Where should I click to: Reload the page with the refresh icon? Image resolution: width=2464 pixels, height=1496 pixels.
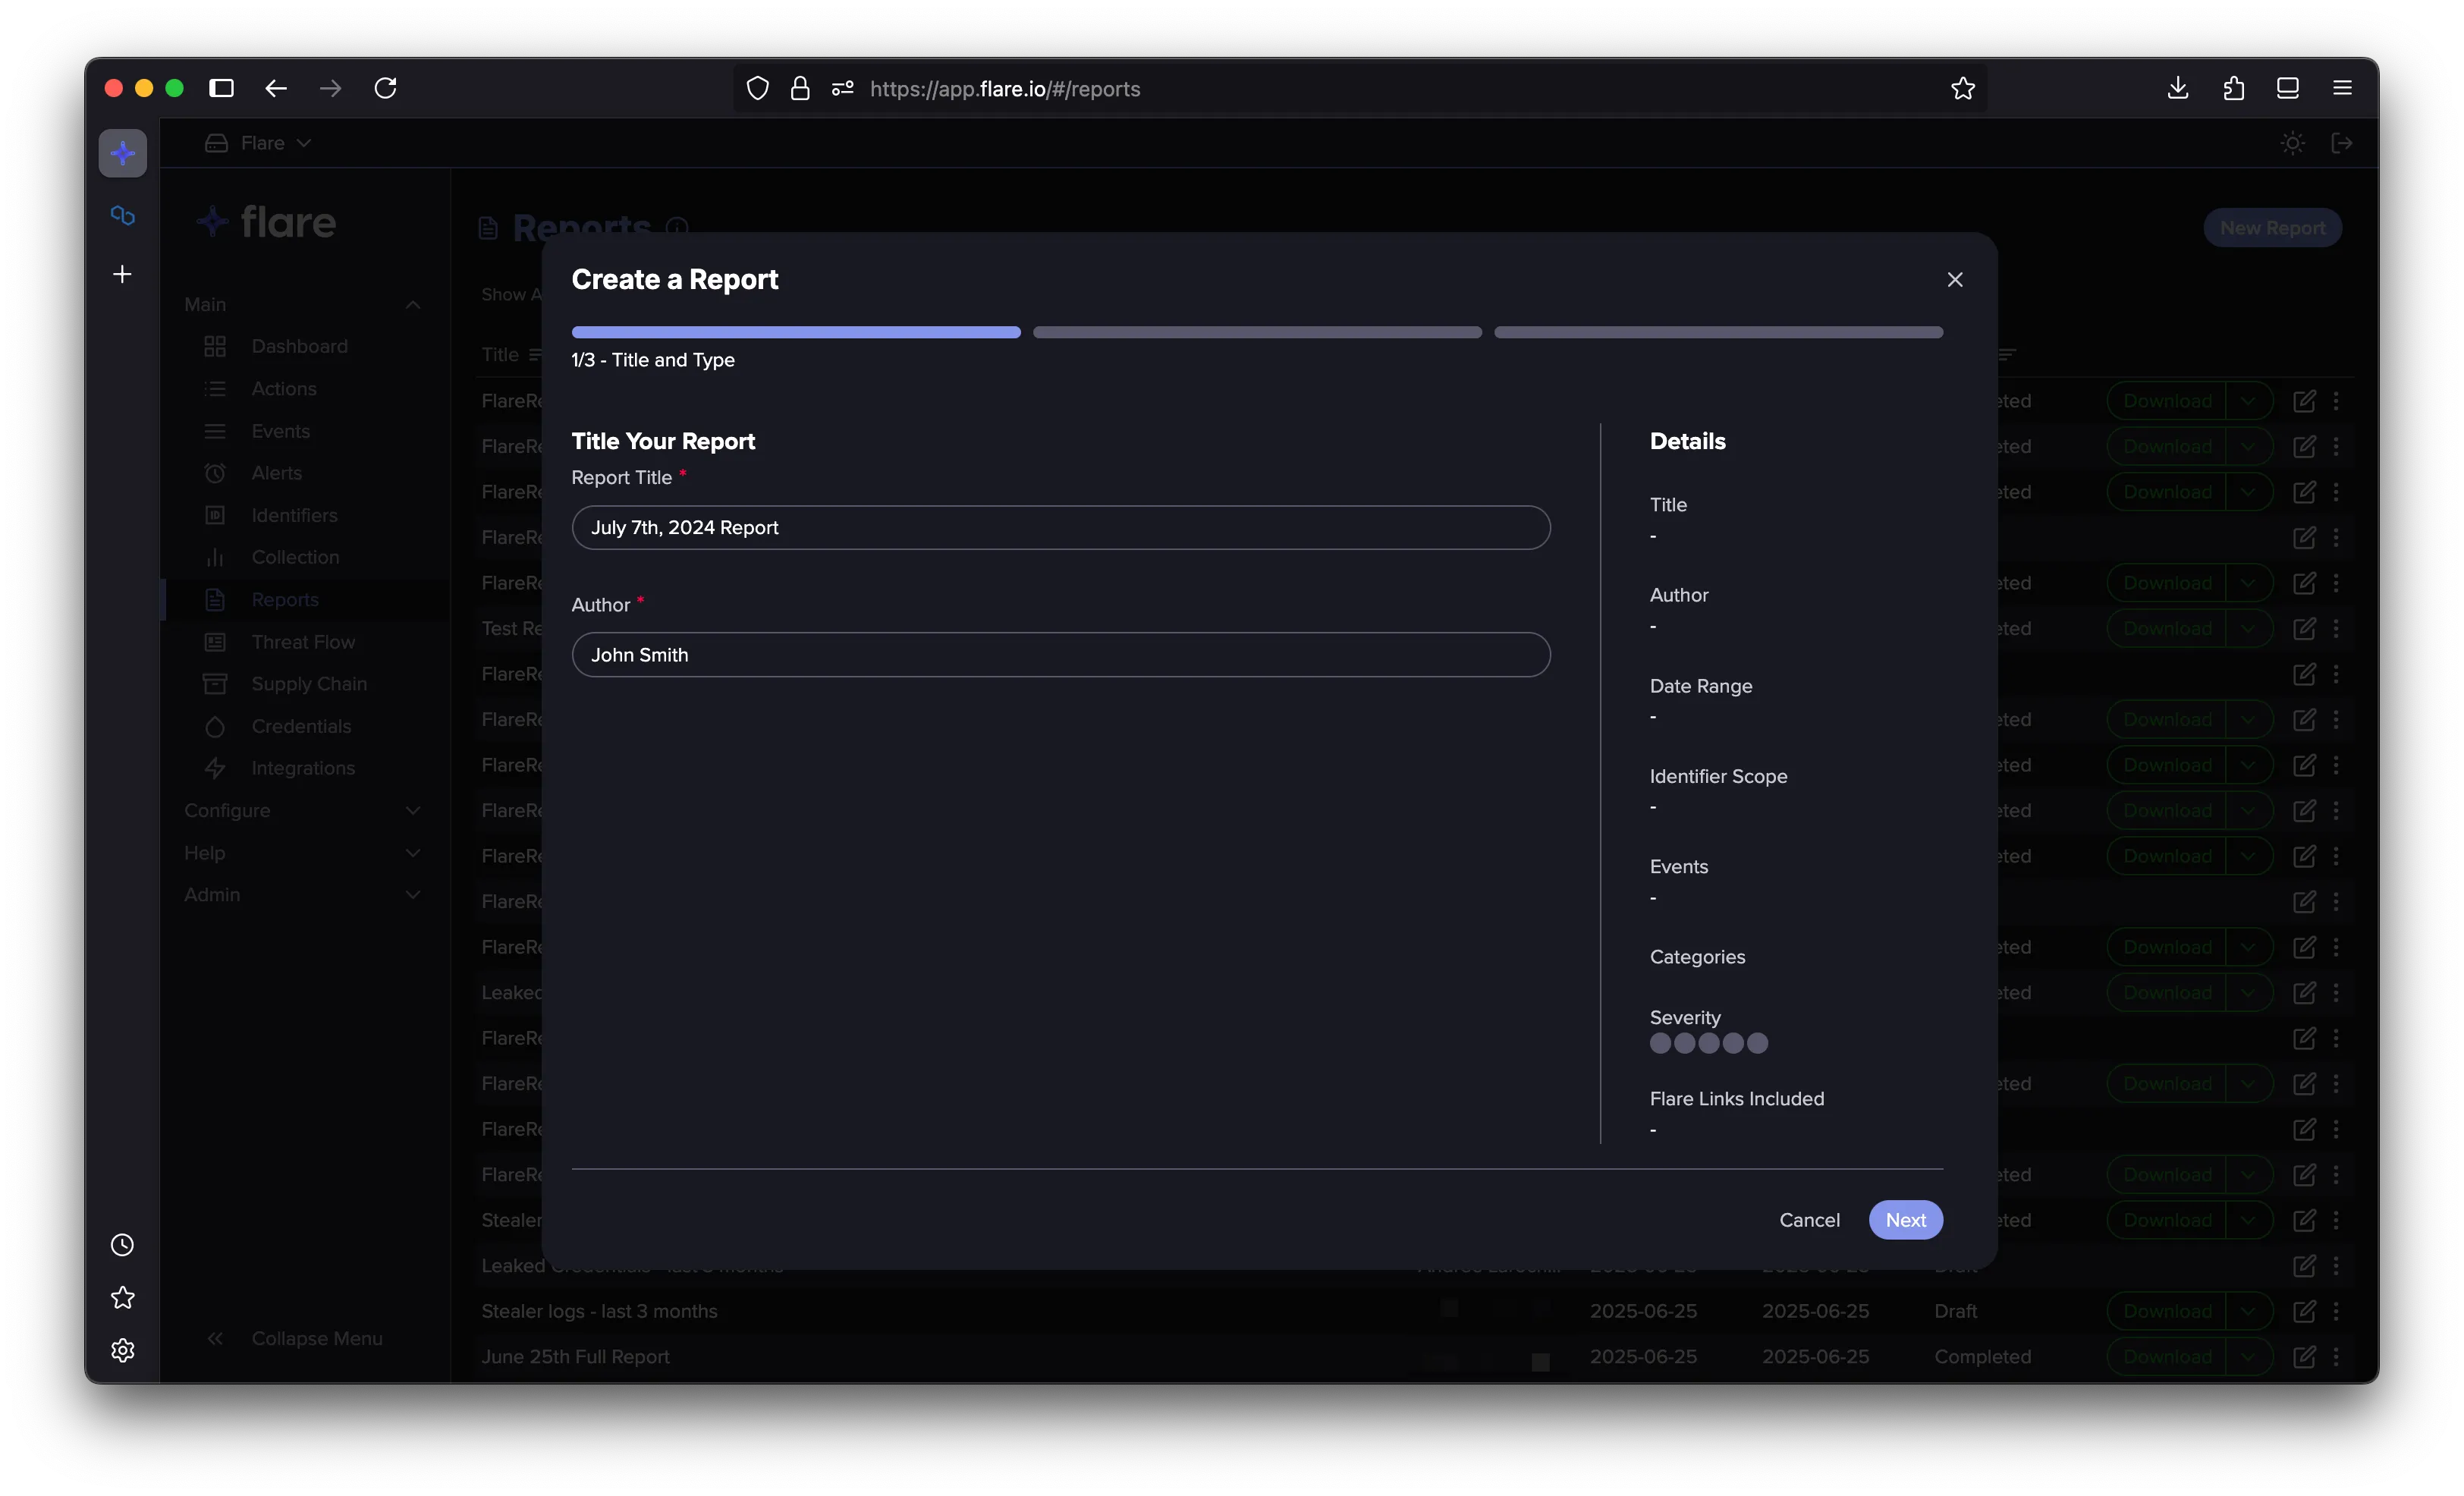point(385,88)
